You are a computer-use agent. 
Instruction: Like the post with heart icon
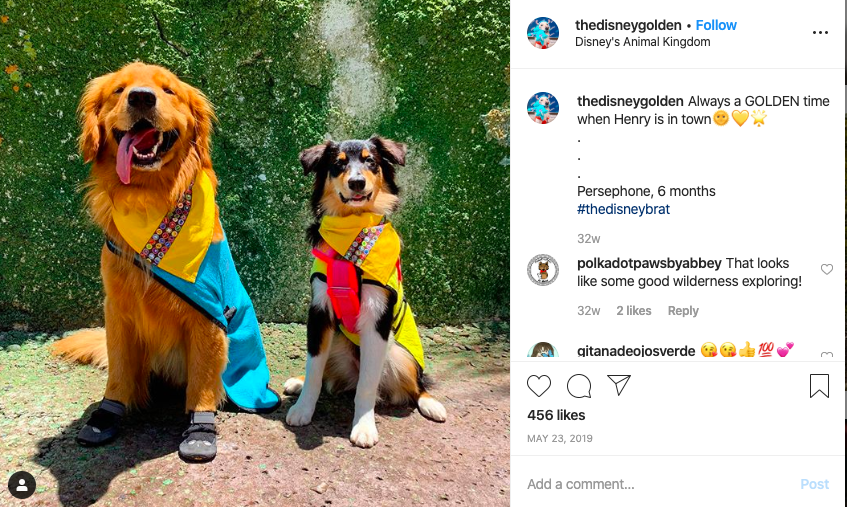tap(539, 386)
